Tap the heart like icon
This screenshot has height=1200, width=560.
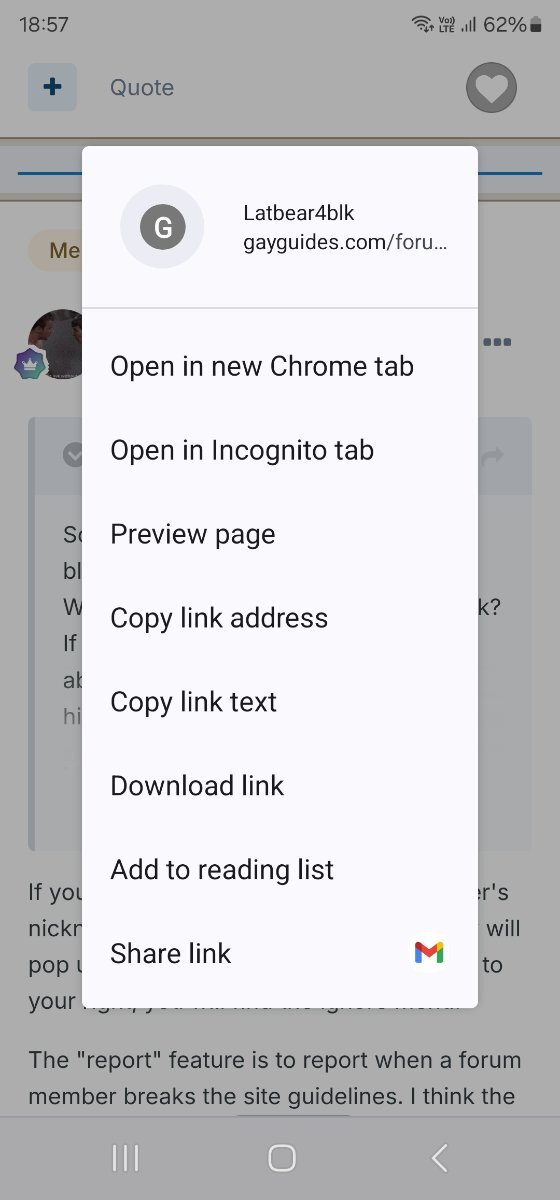point(491,88)
